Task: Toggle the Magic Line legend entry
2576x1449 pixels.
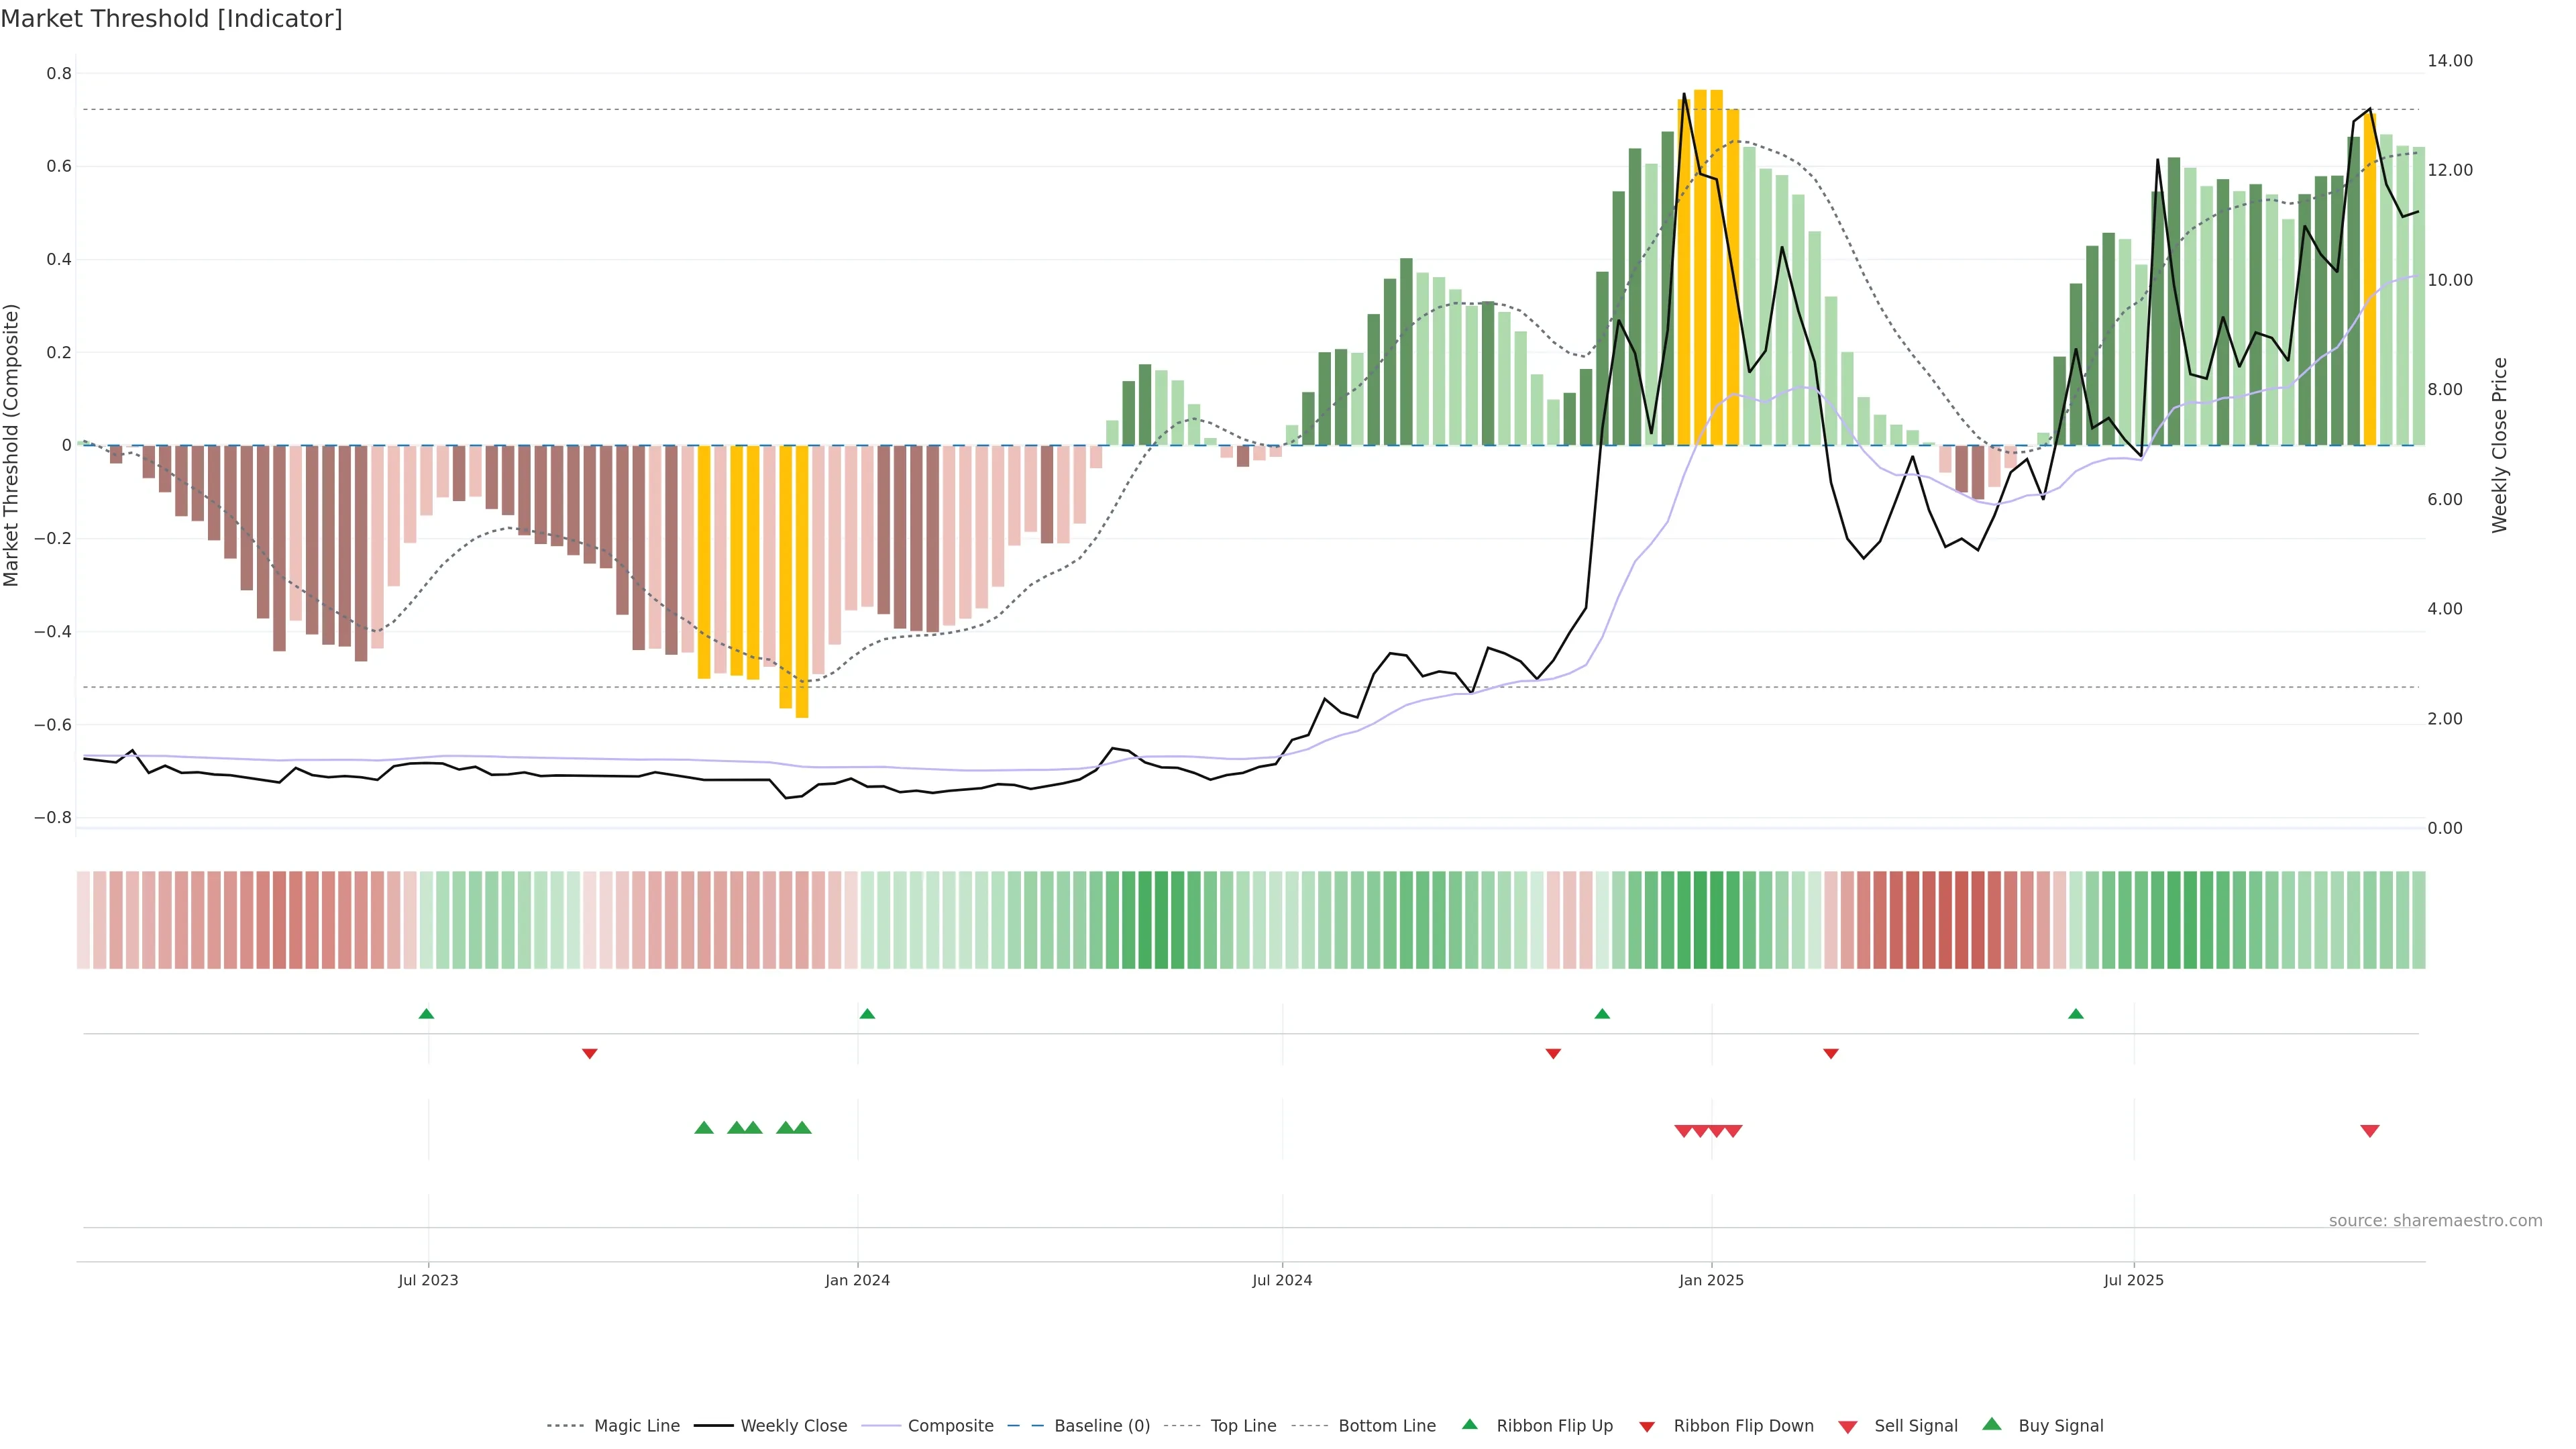Action: 636,1426
